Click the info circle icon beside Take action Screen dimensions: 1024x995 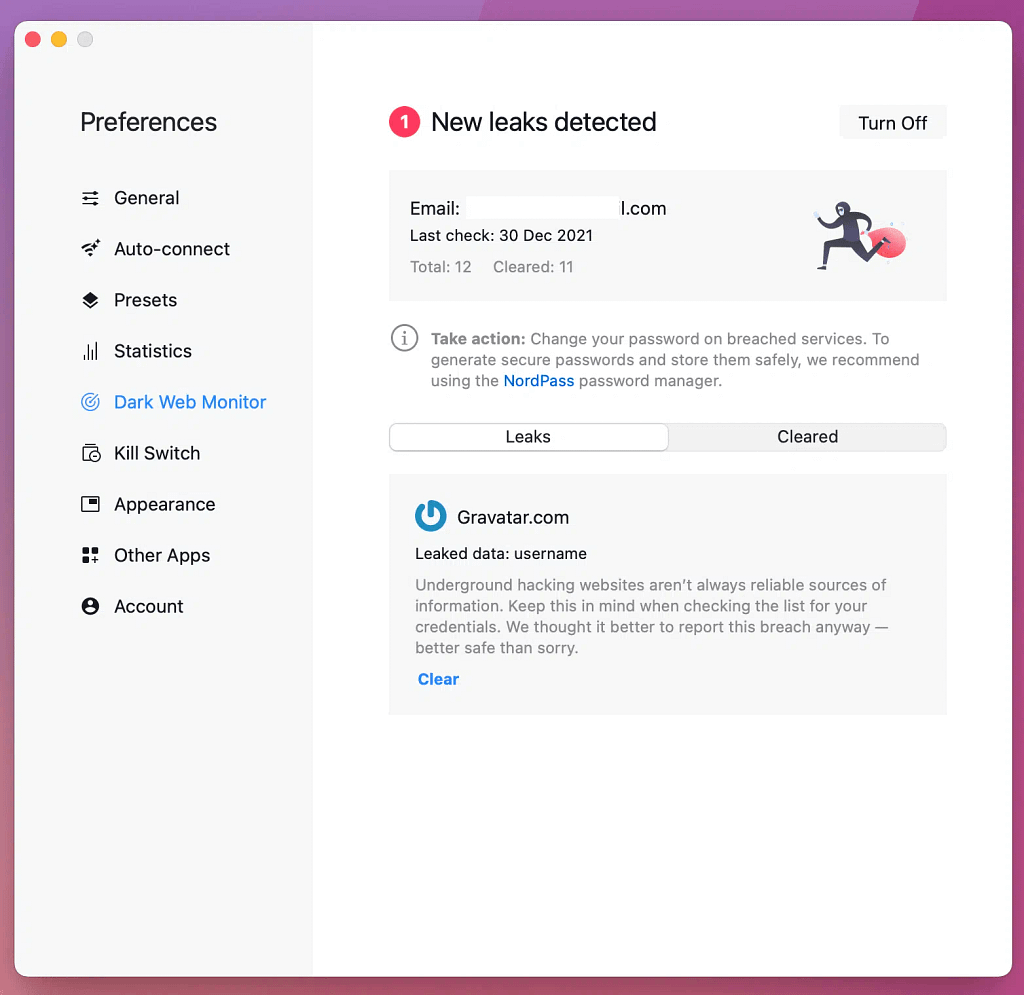click(x=404, y=338)
